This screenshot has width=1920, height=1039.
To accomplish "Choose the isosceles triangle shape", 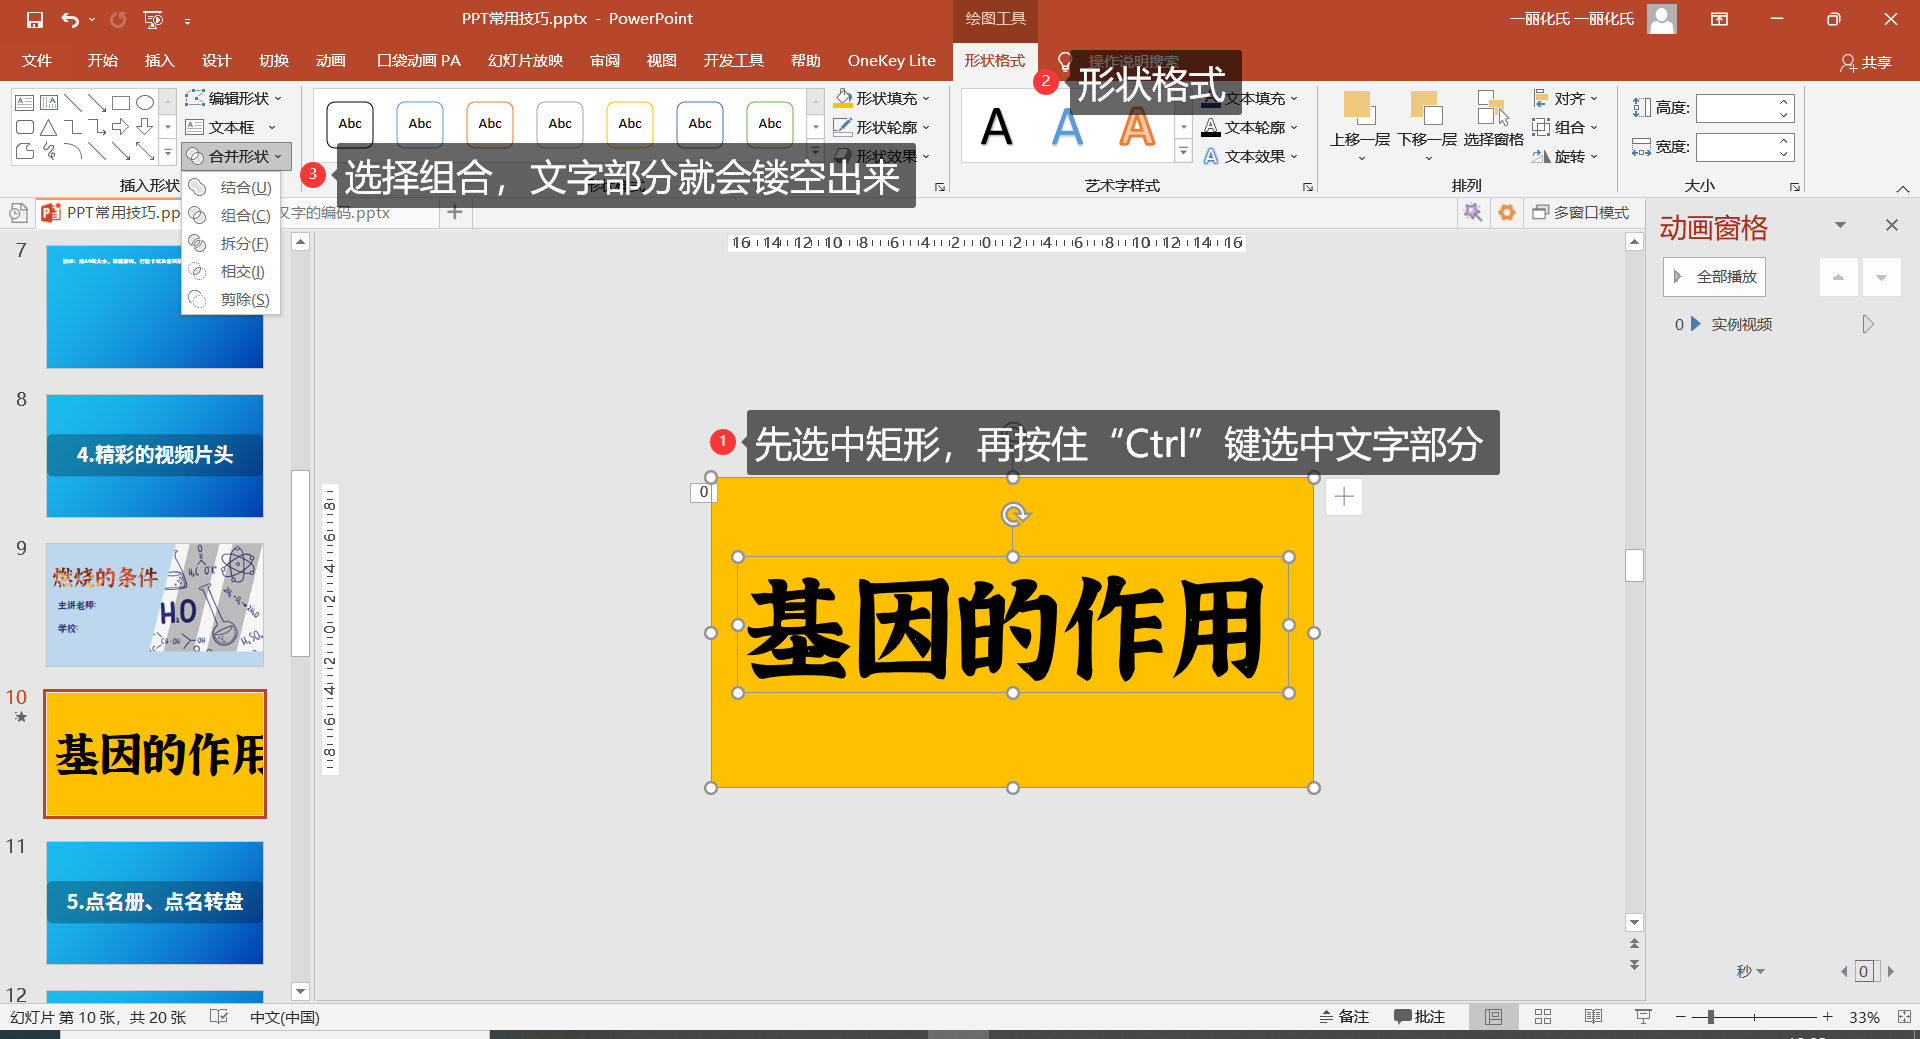I will (48, 127).
